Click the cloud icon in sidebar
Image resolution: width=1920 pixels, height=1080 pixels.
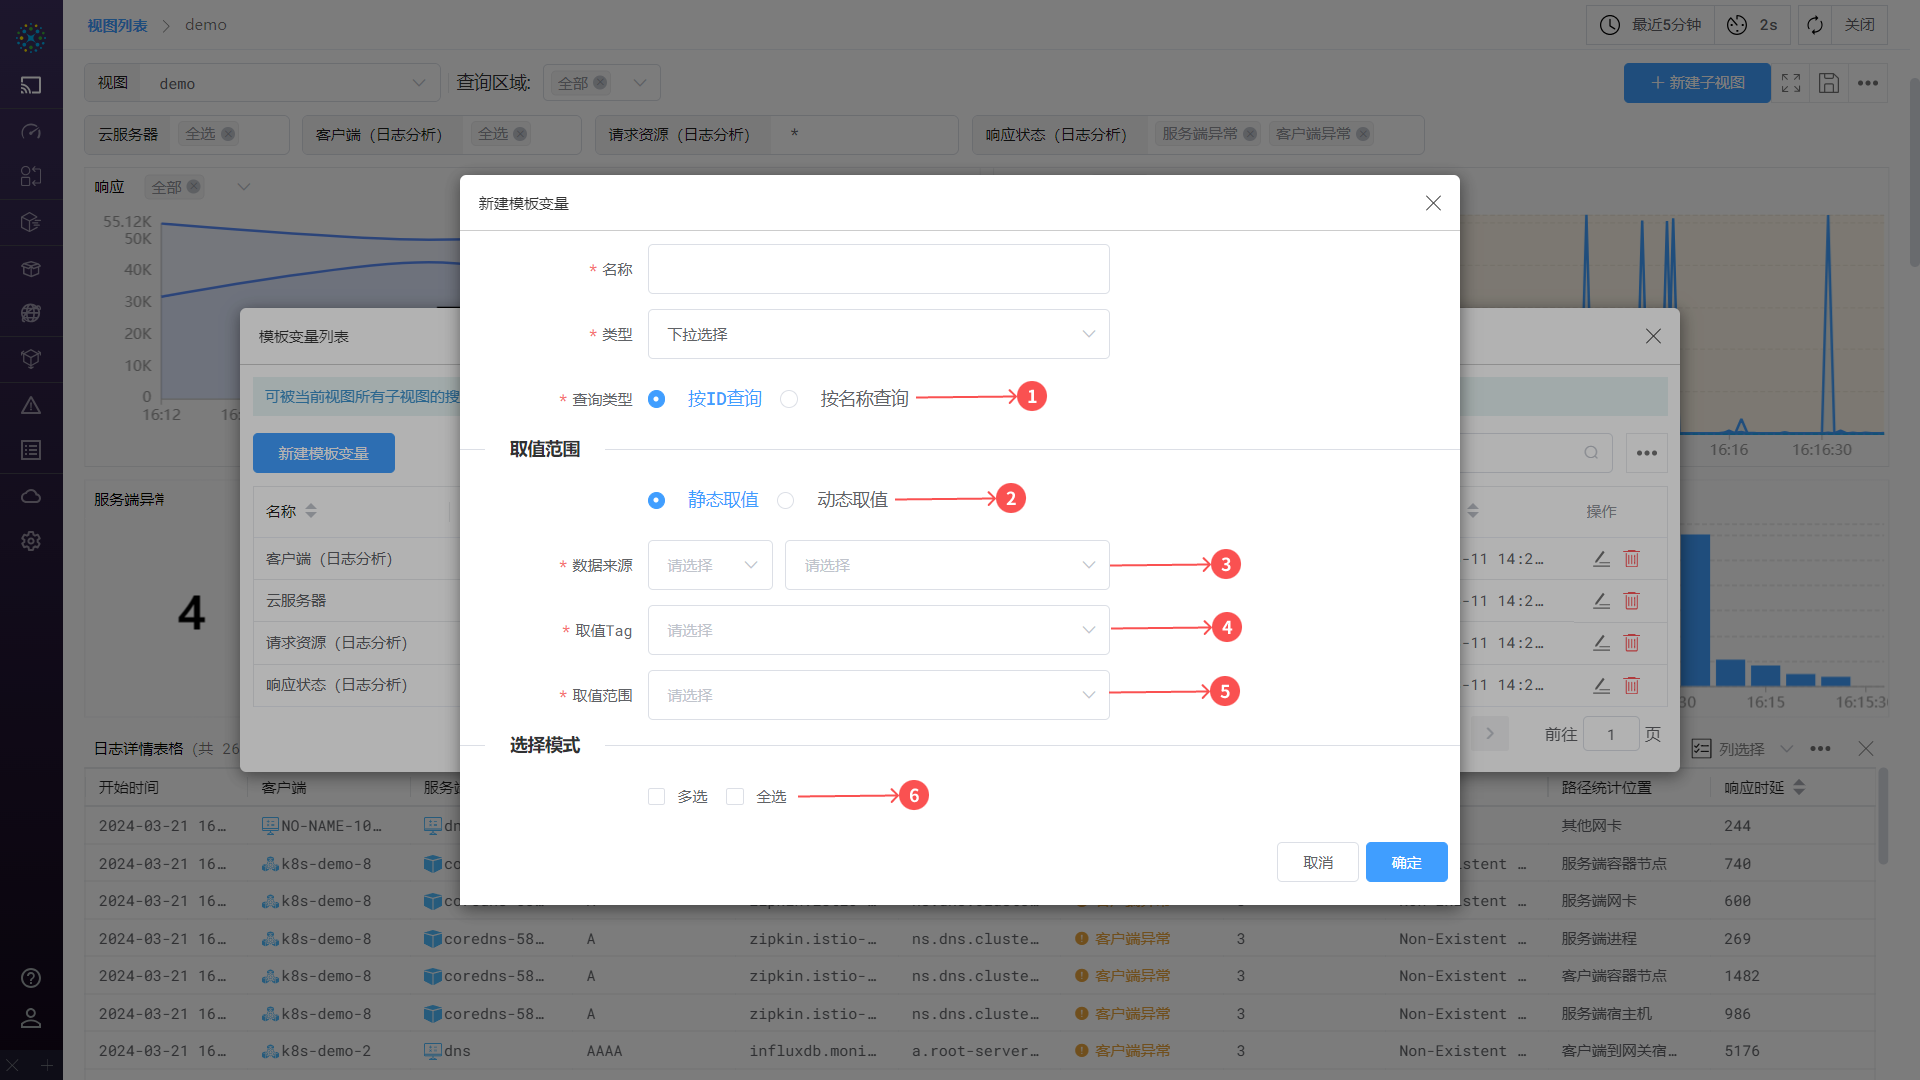click(31, 496)
